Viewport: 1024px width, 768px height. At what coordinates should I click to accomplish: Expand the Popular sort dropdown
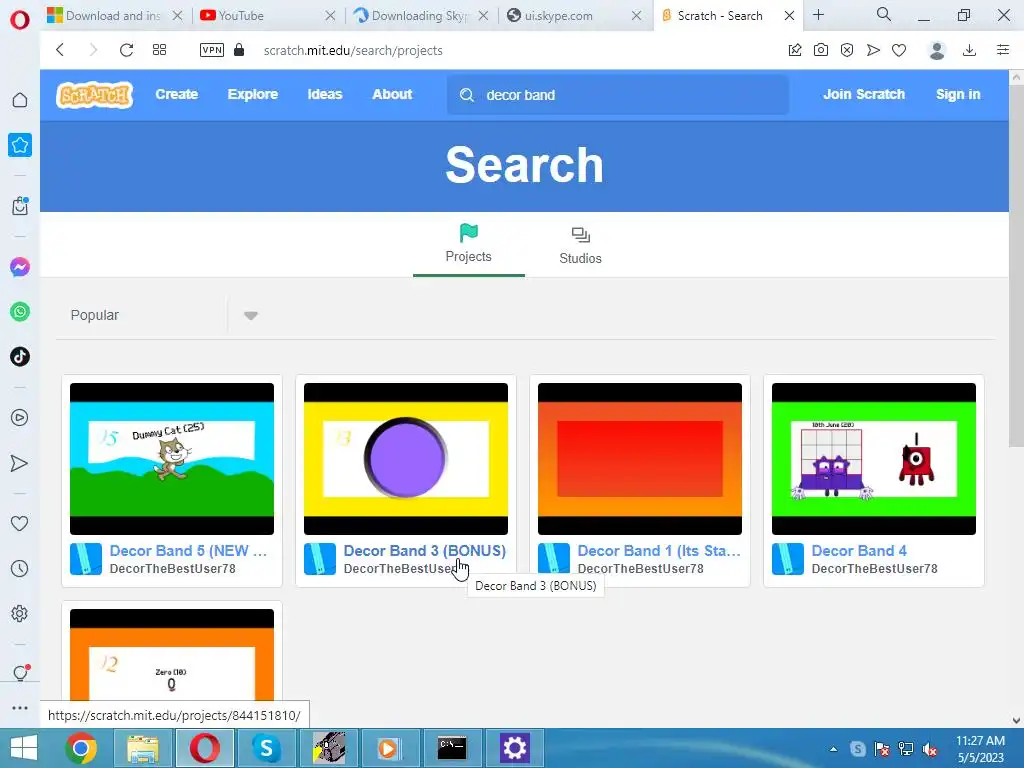251,315
